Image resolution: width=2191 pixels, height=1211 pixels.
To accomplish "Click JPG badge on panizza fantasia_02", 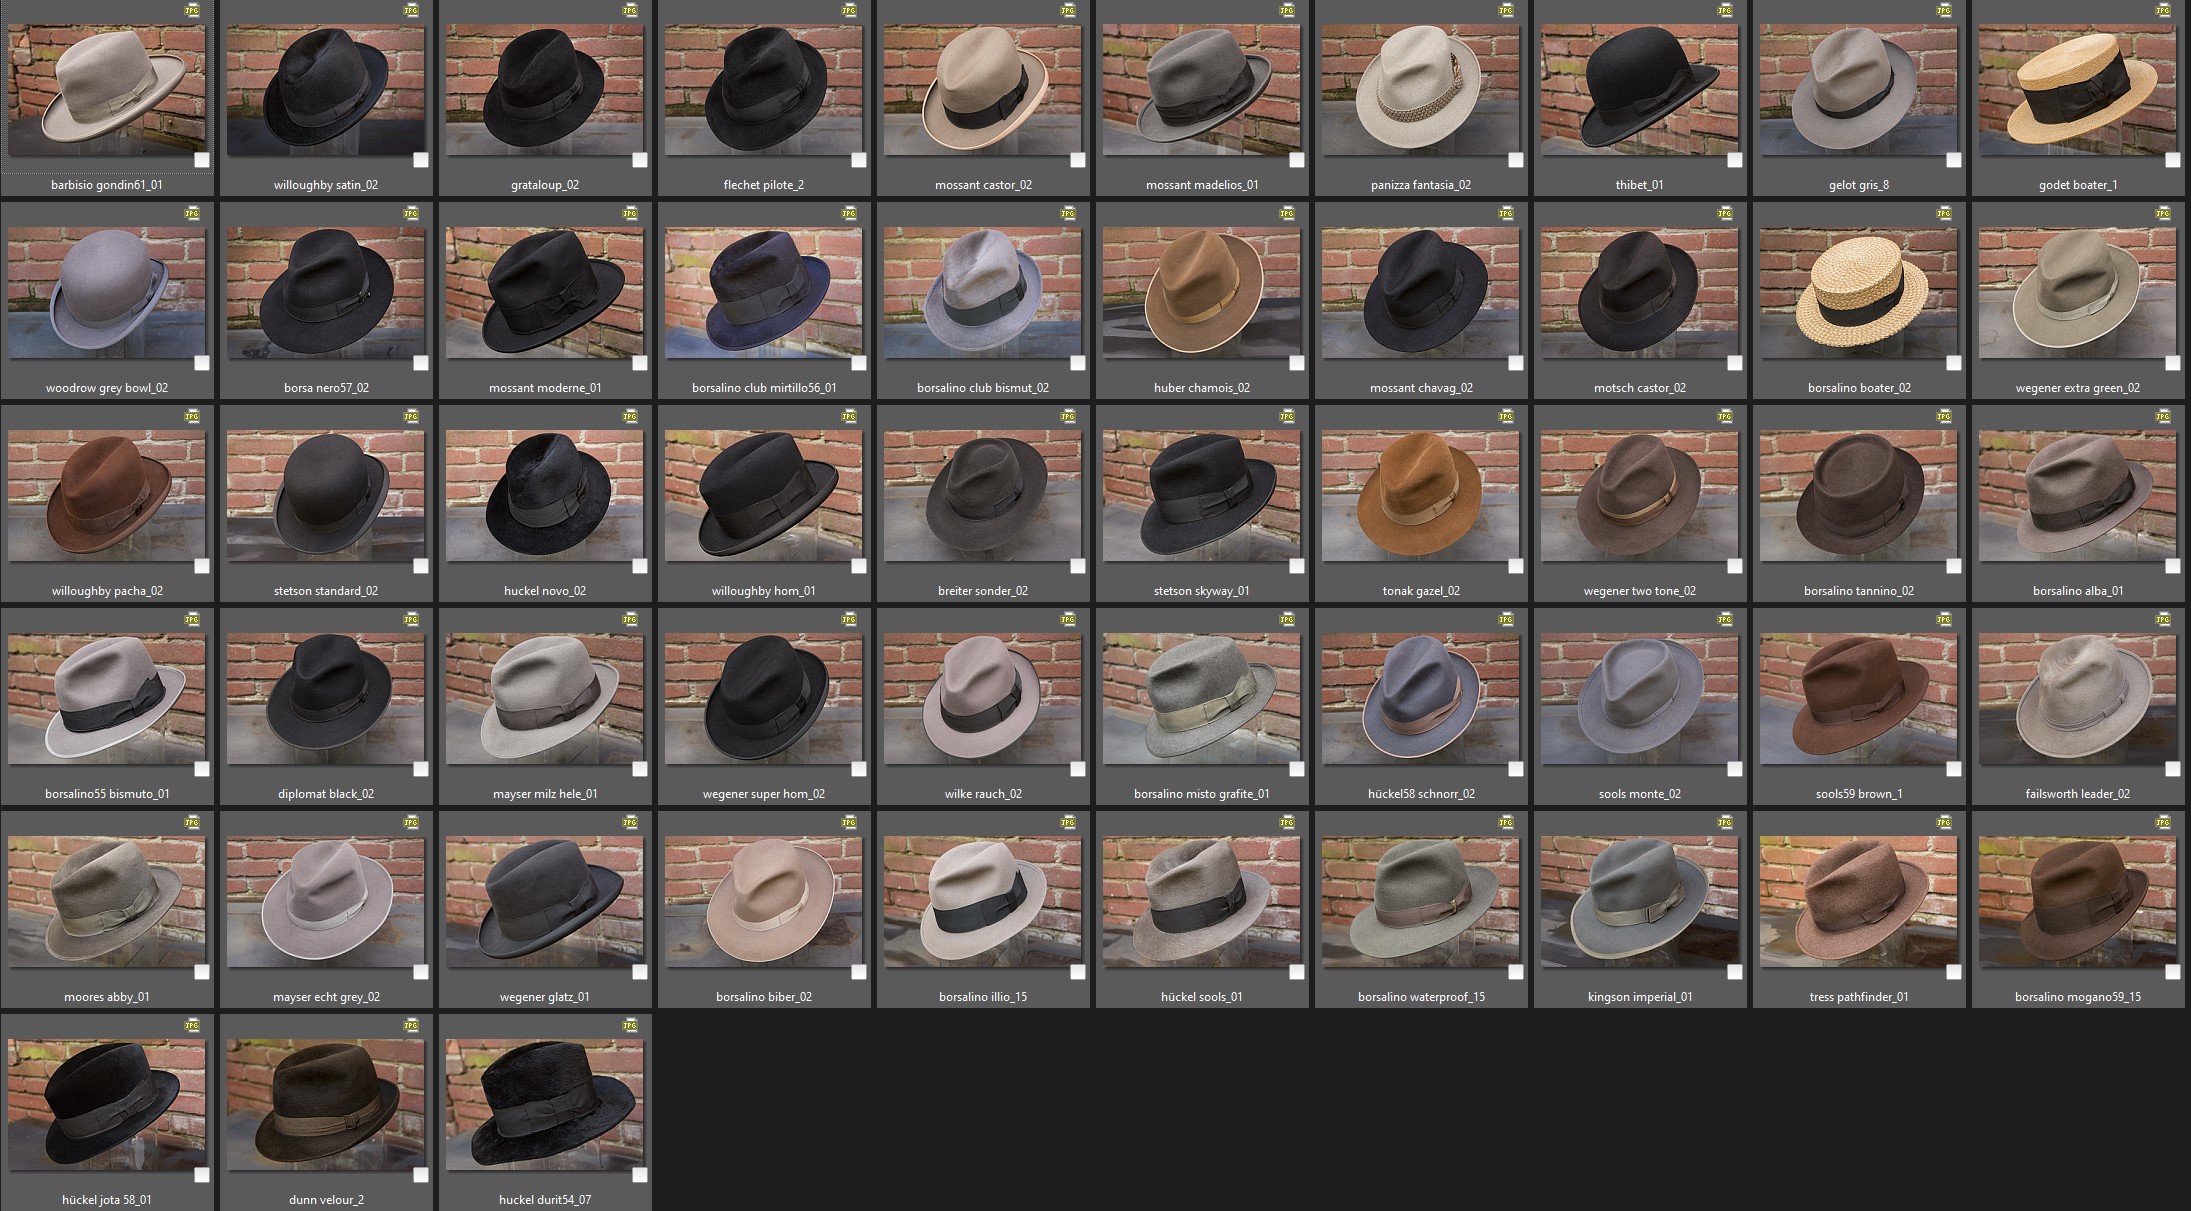I will coord(1506,10).
